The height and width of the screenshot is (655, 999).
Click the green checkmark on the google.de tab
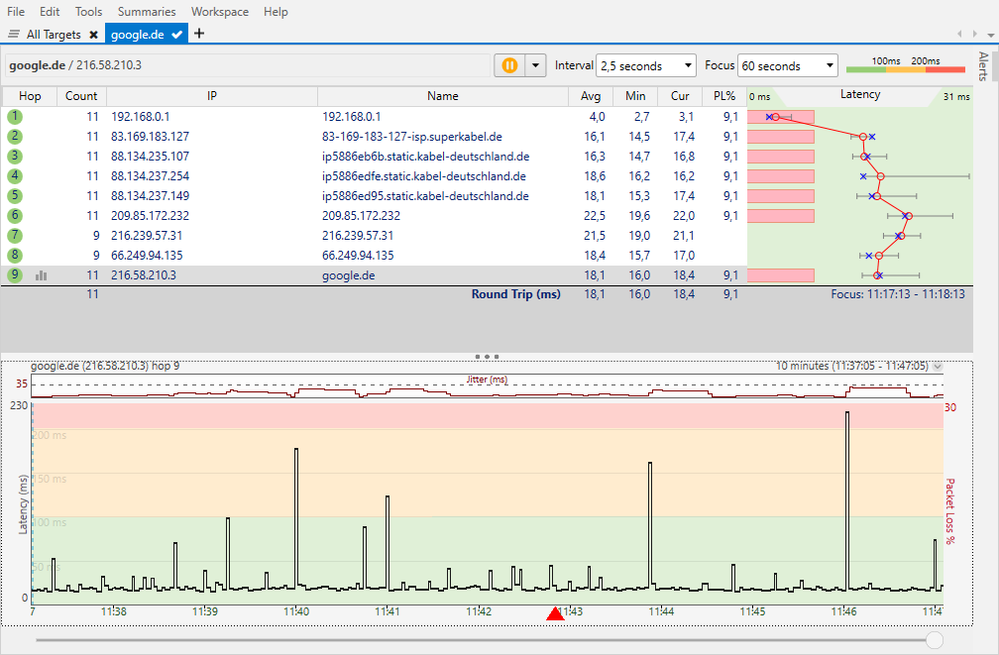175,33
